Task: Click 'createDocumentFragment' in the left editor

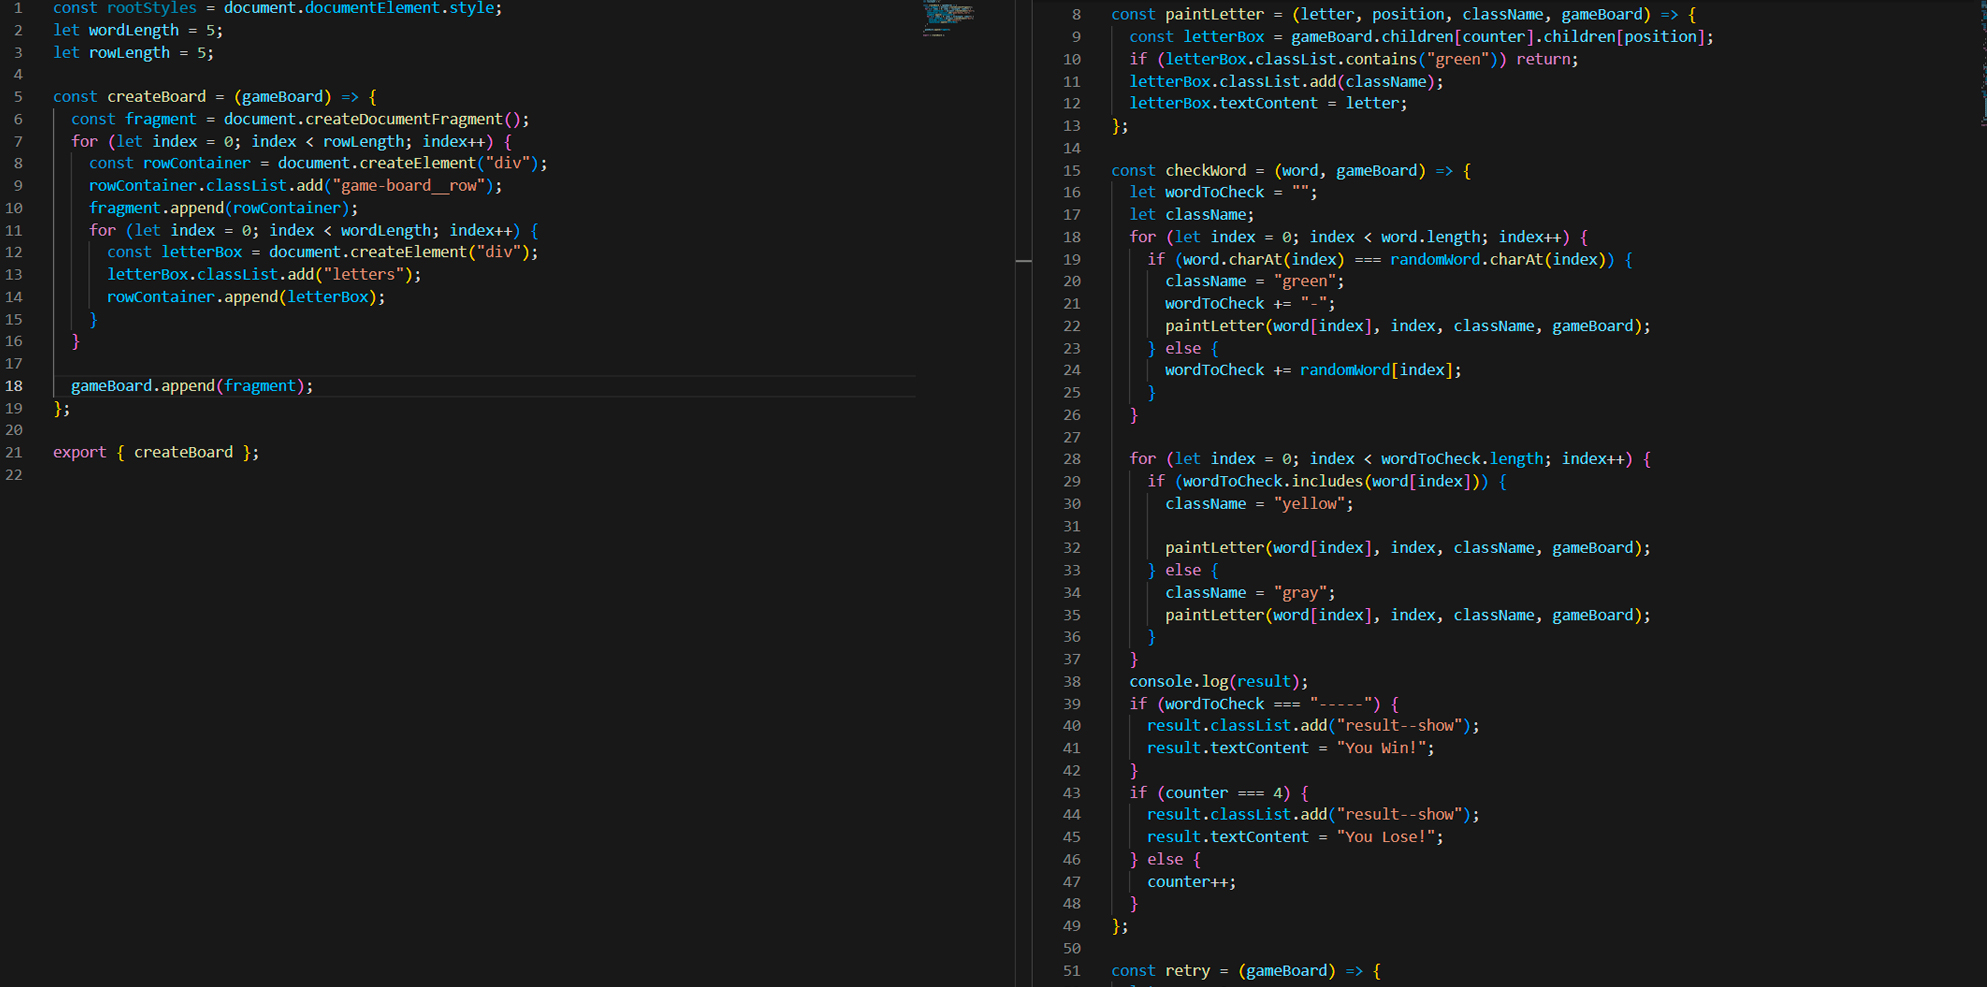Action: tap(404, 119)
